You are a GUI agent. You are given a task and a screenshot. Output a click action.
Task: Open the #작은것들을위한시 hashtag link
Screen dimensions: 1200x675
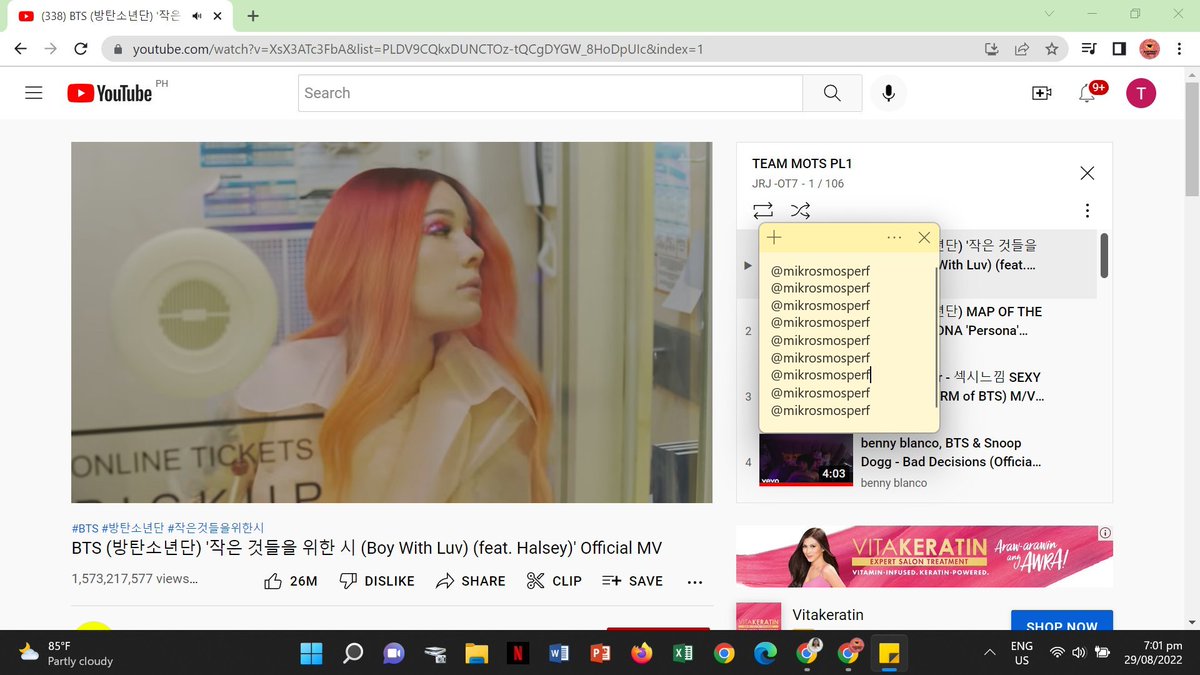(x=216, y=528)
